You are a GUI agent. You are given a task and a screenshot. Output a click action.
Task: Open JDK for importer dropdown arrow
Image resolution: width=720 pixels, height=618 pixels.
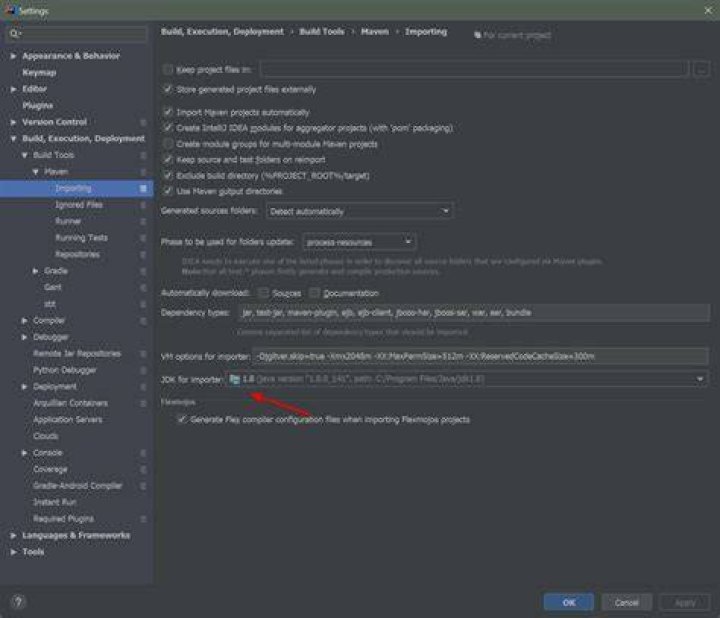tap(700, 379)
